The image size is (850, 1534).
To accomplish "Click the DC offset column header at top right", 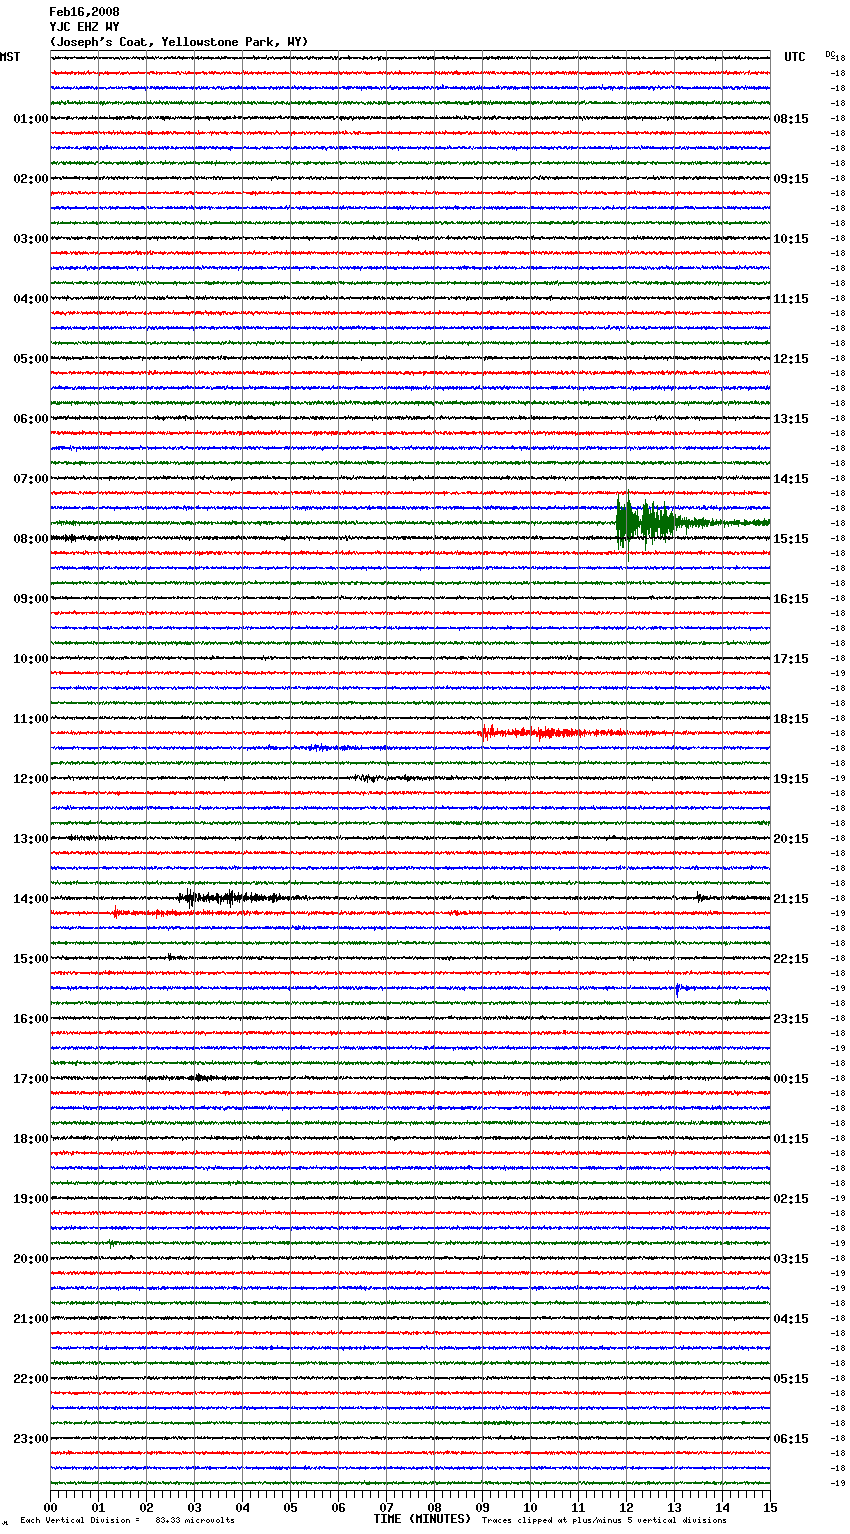I will pos(830,54).
